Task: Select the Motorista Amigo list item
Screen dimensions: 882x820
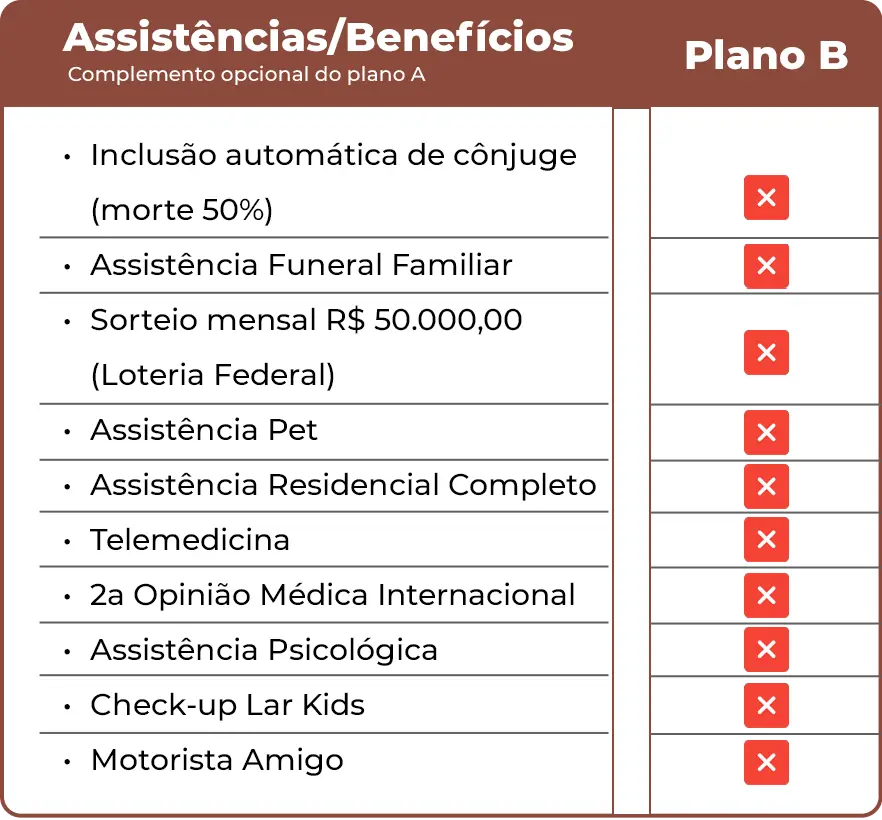Action: (x=217, y=760)
